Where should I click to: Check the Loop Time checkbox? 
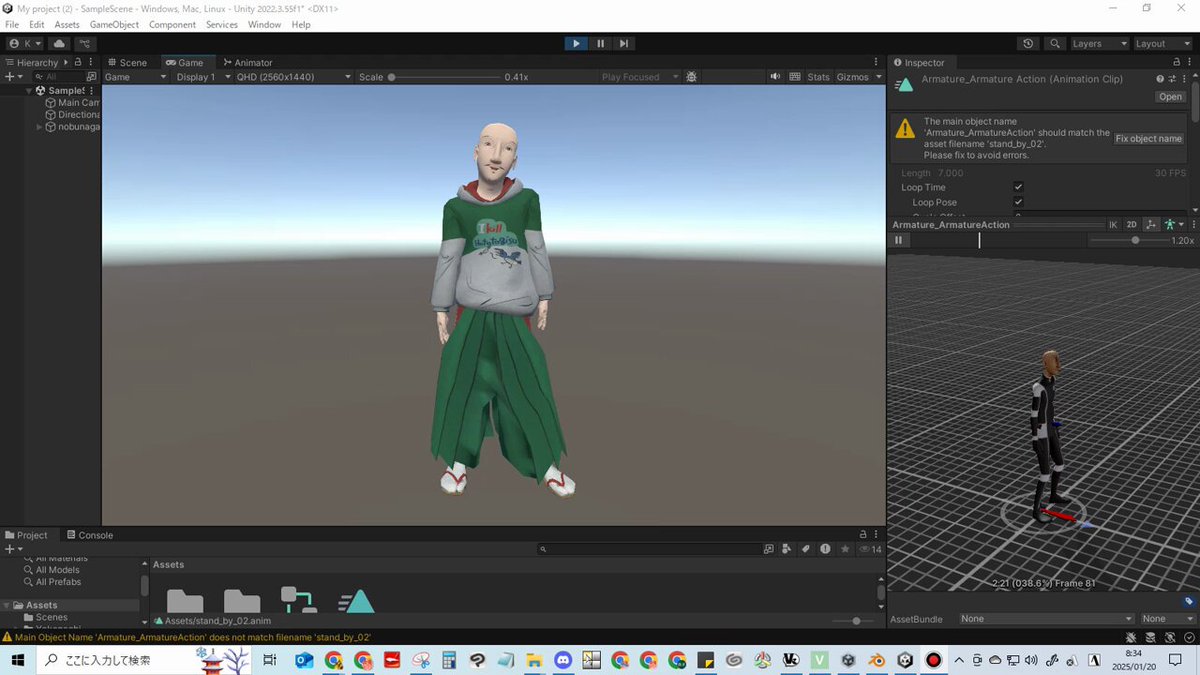[x=1018, y=187]
